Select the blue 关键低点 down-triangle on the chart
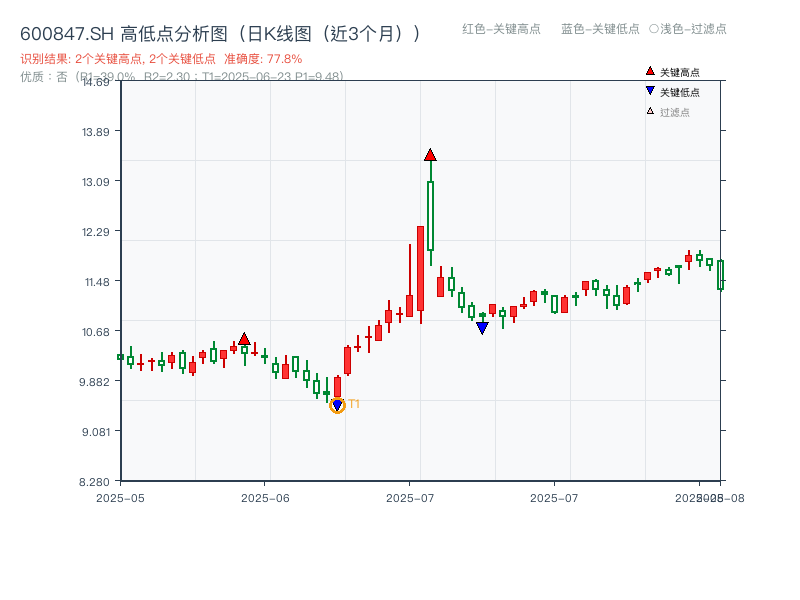This screenshot has height=600, width=800. 481,325
